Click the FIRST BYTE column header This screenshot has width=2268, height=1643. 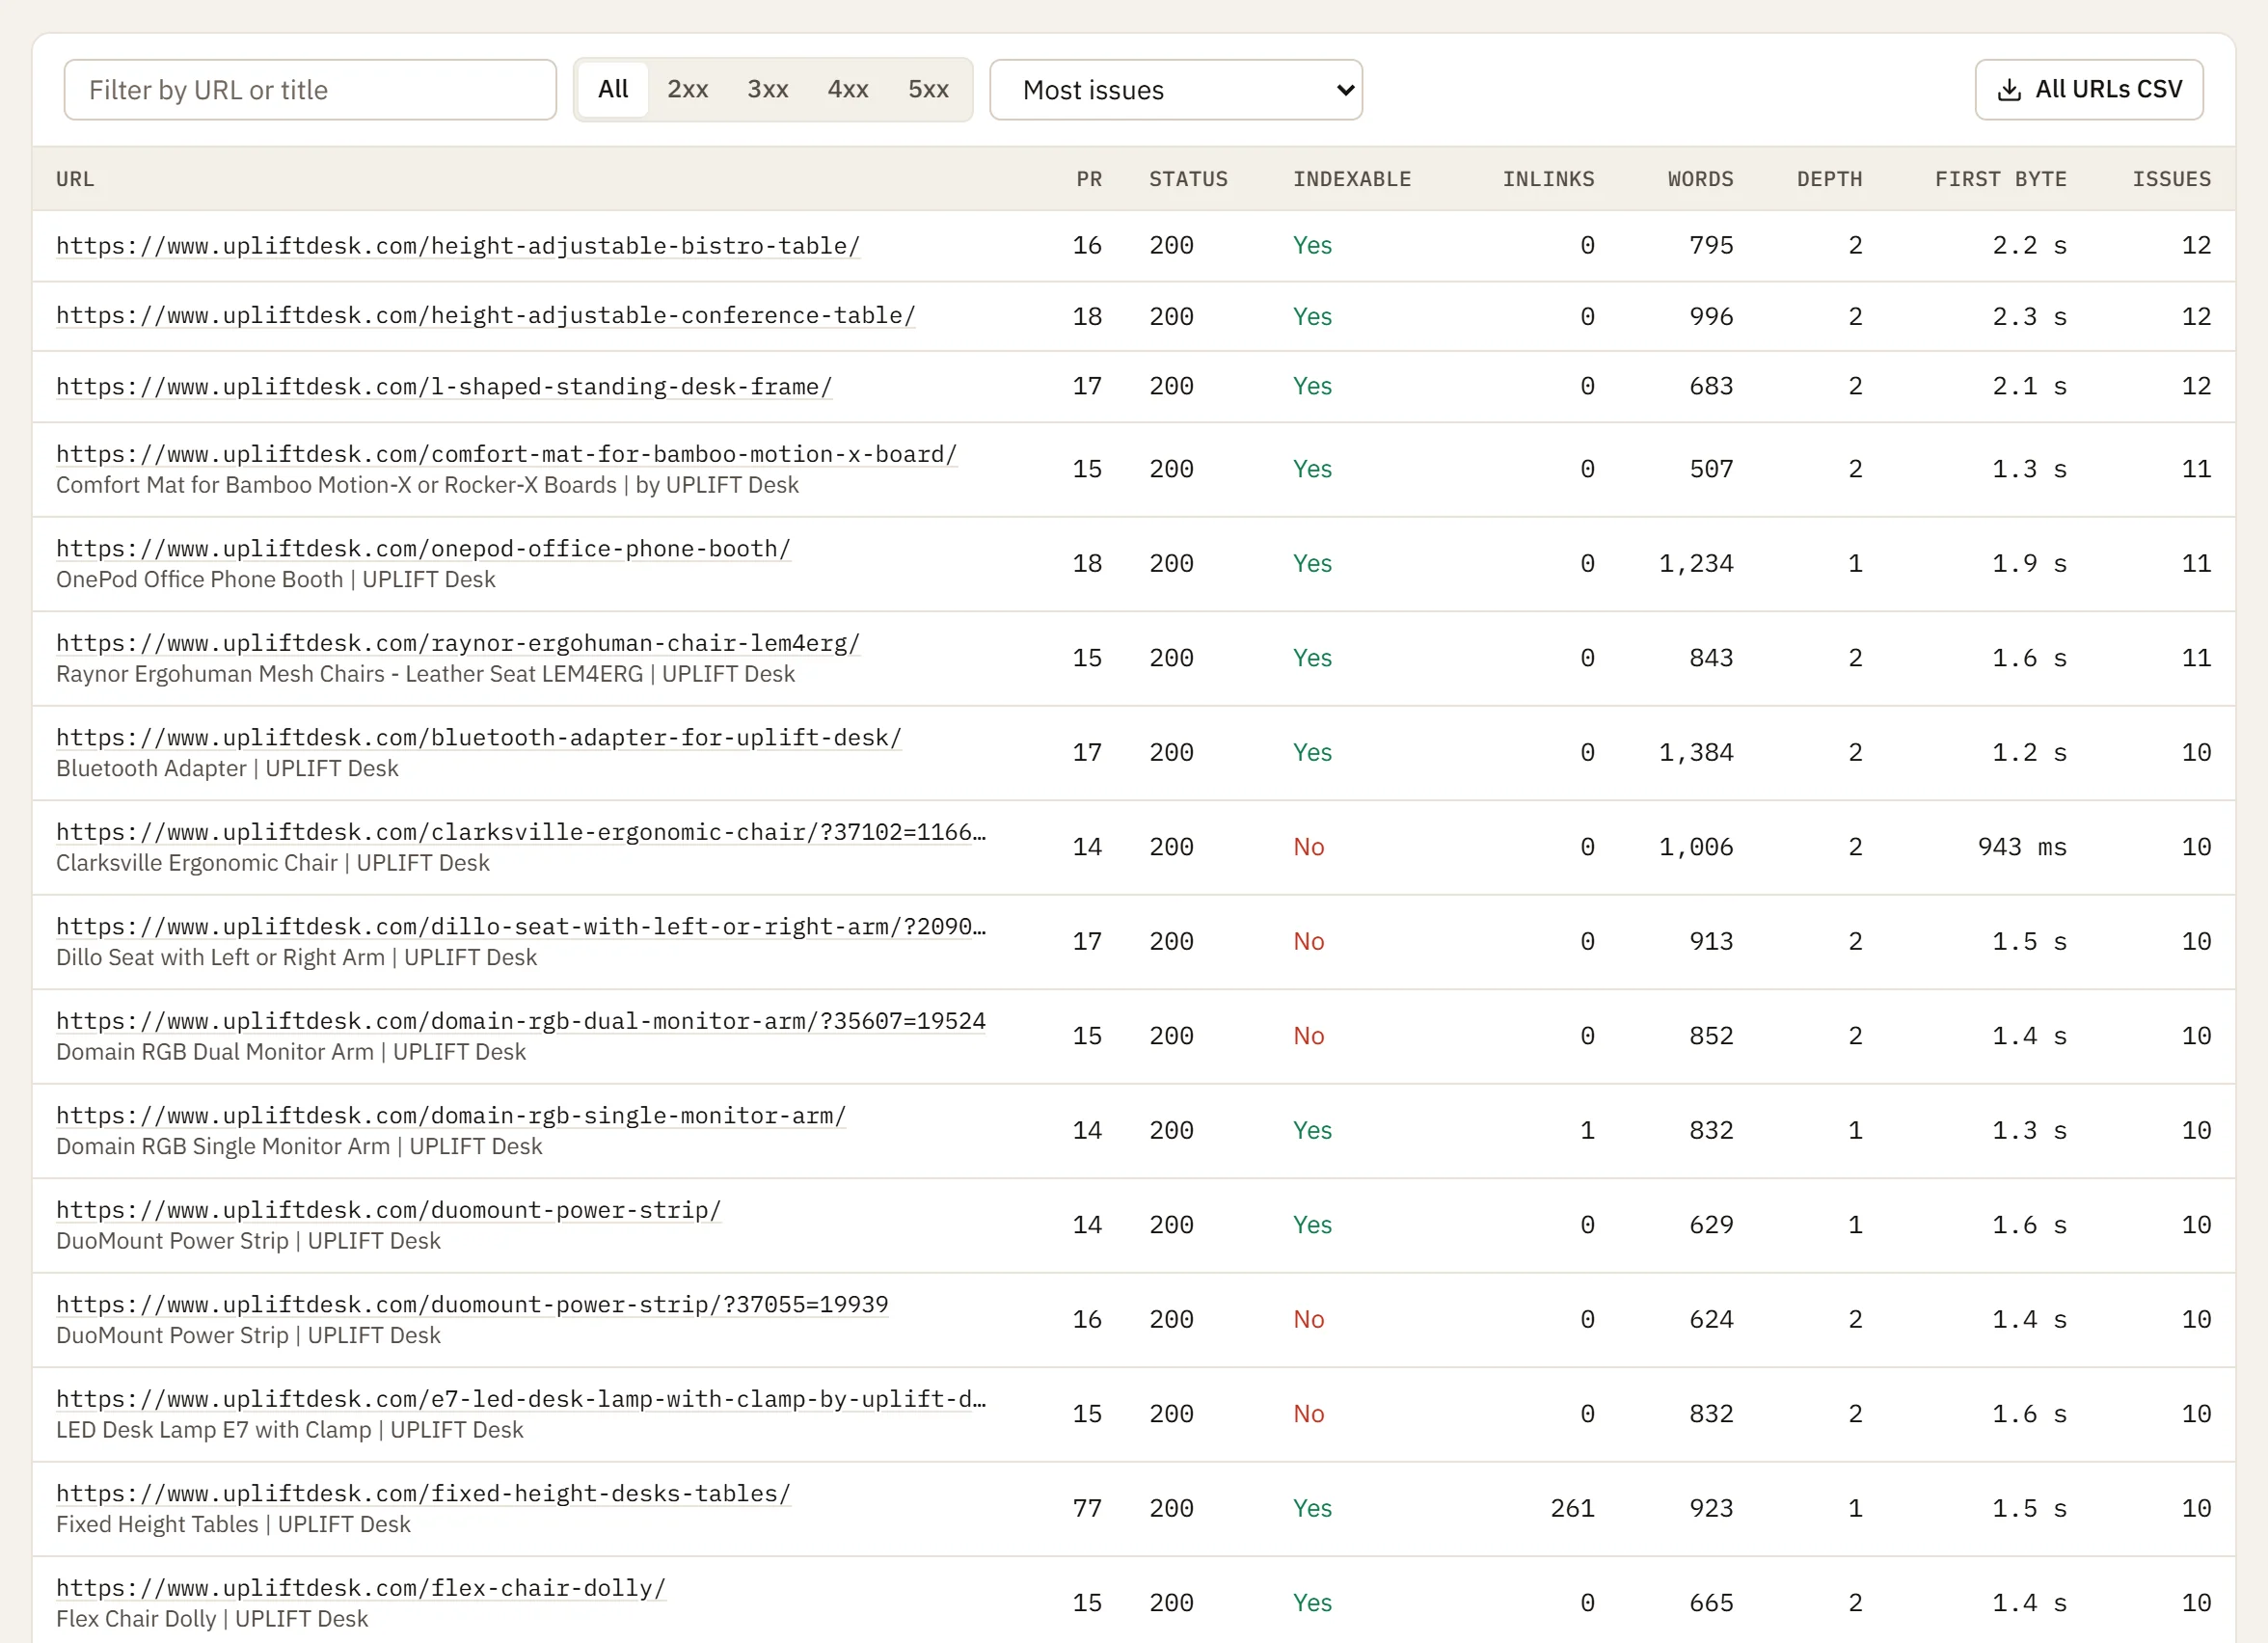pos(2000,179)
